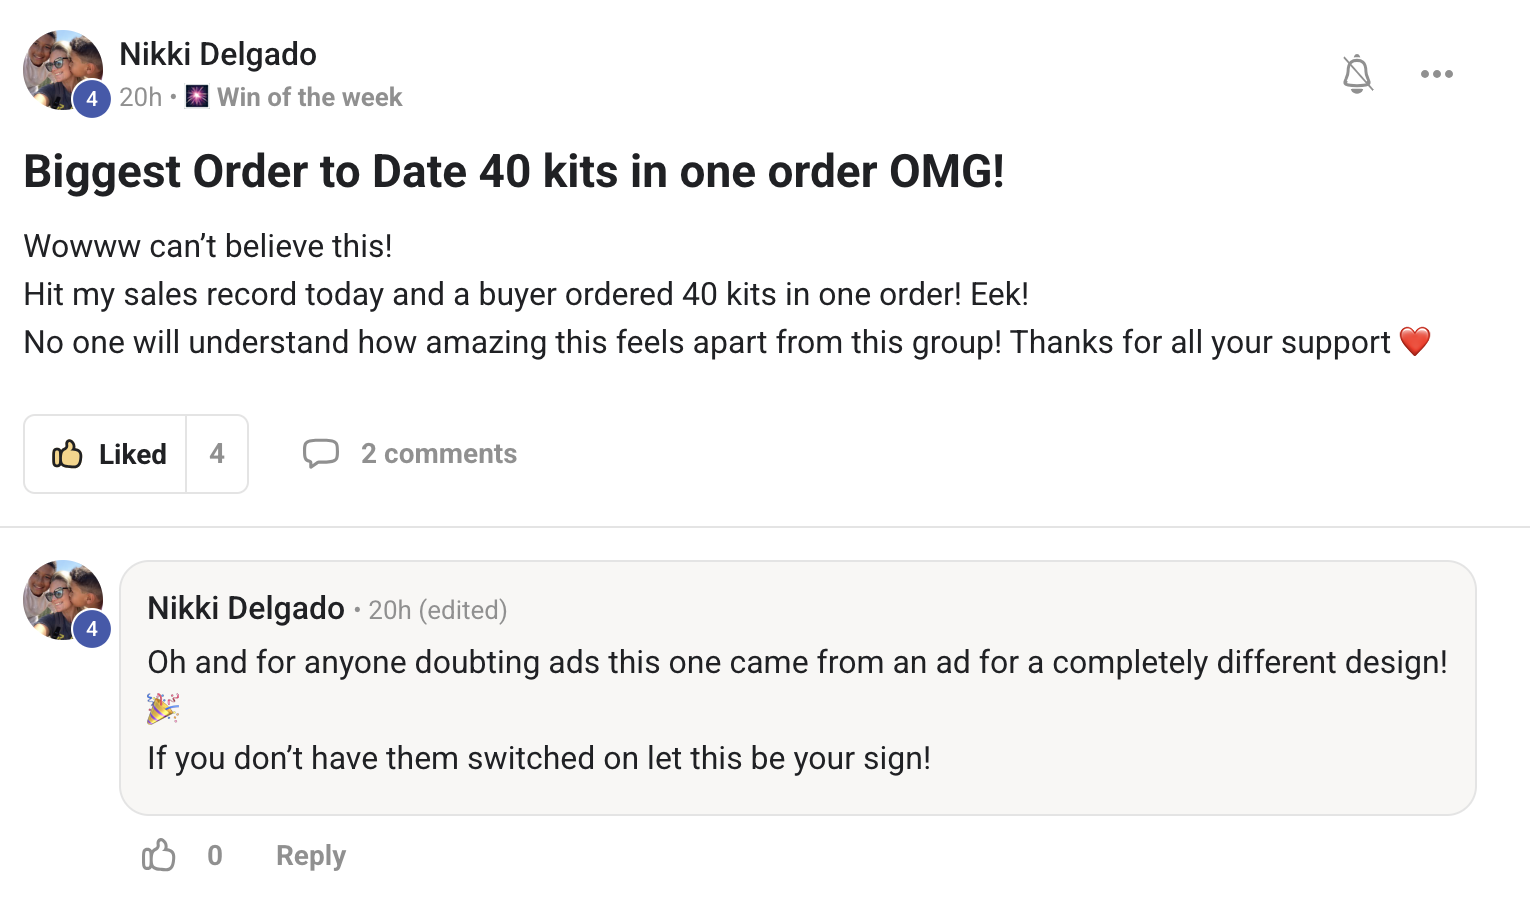
Task: Click the sparkle icon beside Win of the week
Action: 197,96
